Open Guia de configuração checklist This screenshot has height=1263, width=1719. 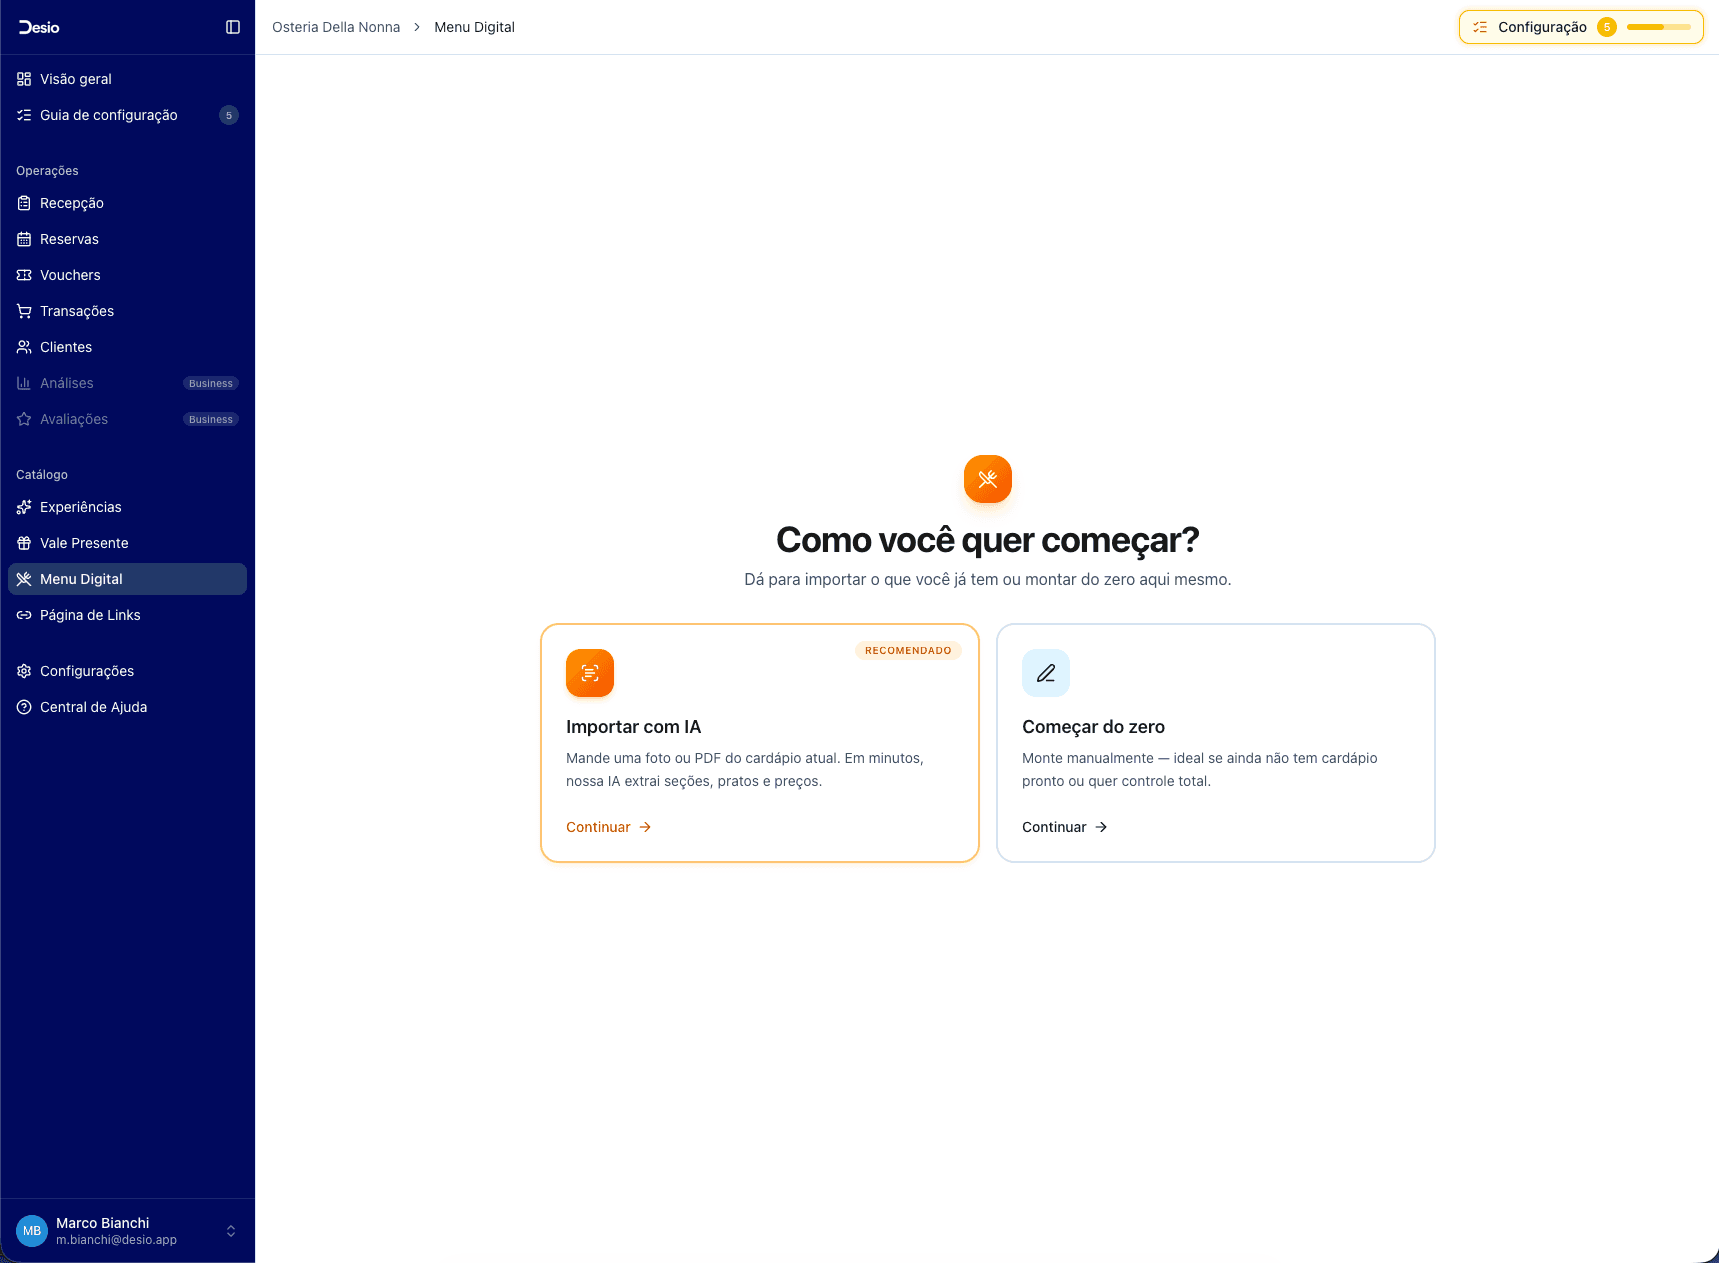109,115
